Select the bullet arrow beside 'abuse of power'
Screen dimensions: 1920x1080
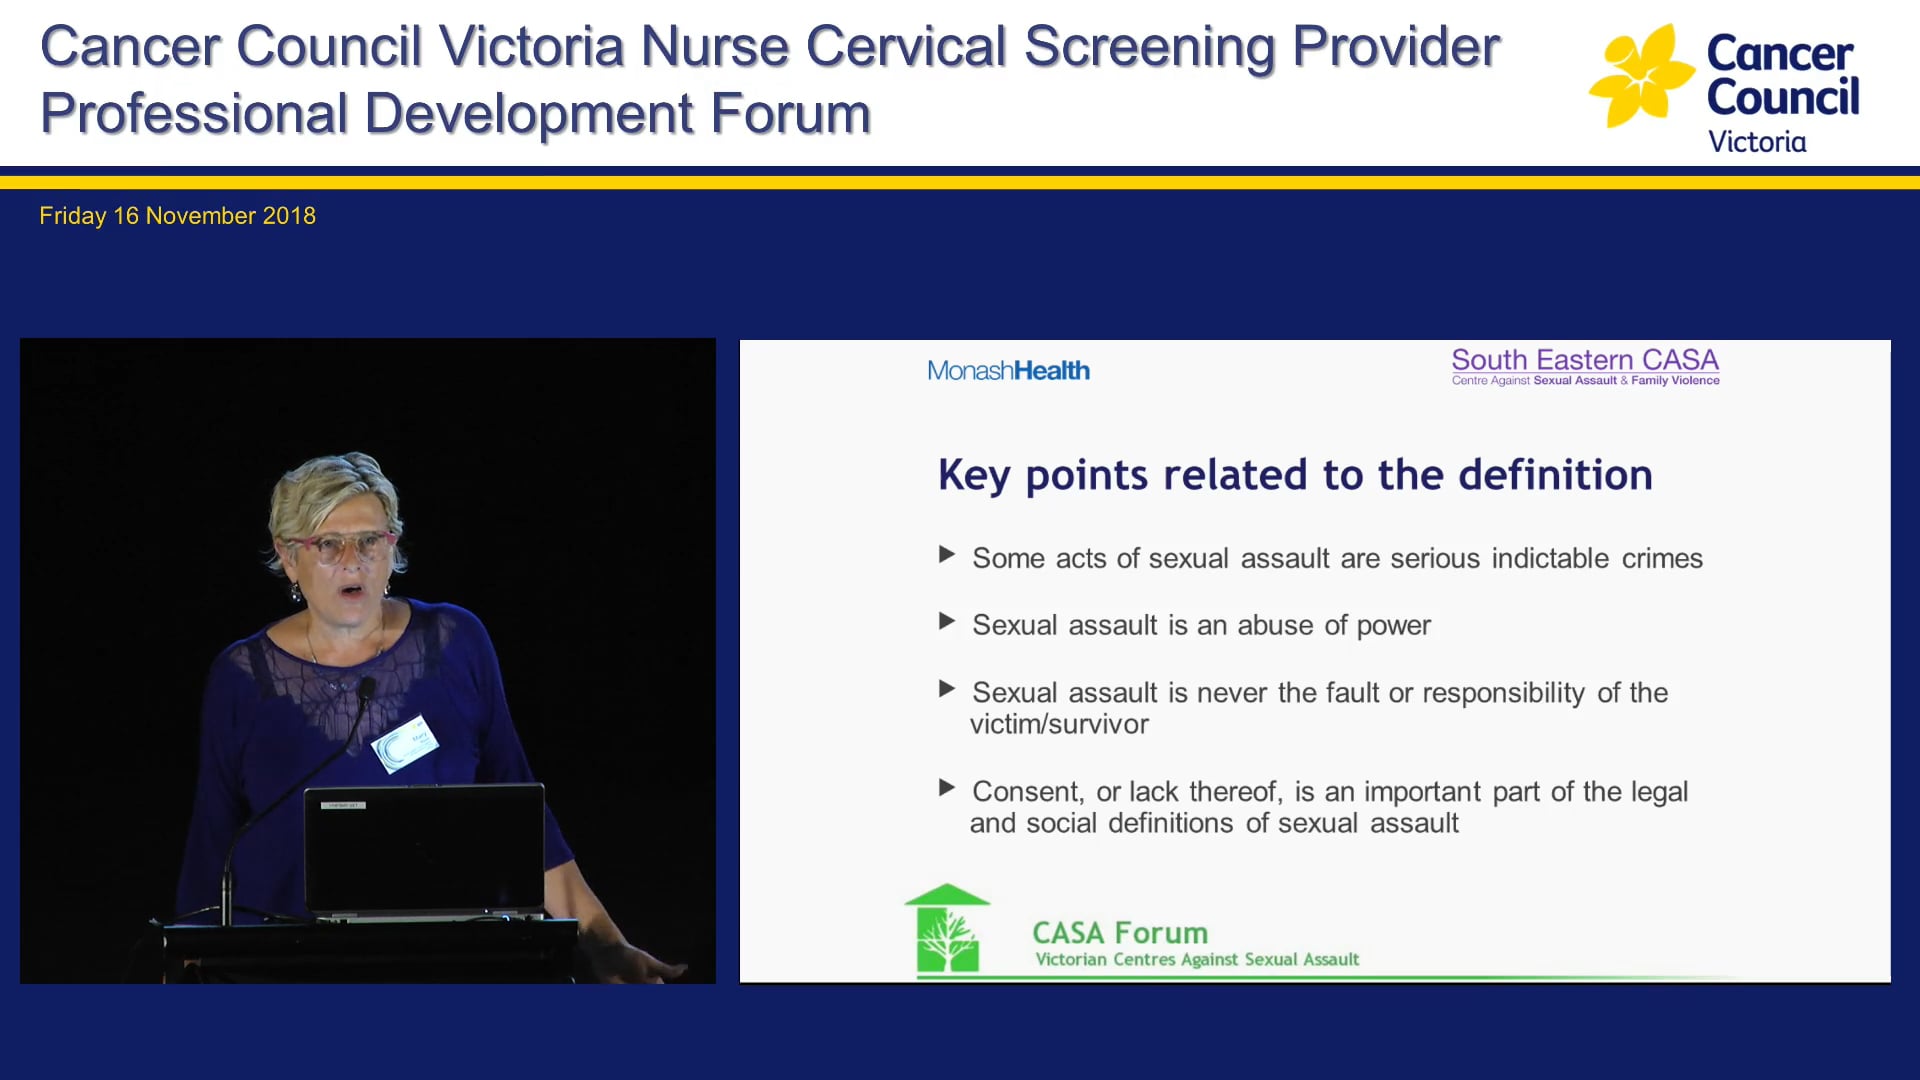pos(946,620)
